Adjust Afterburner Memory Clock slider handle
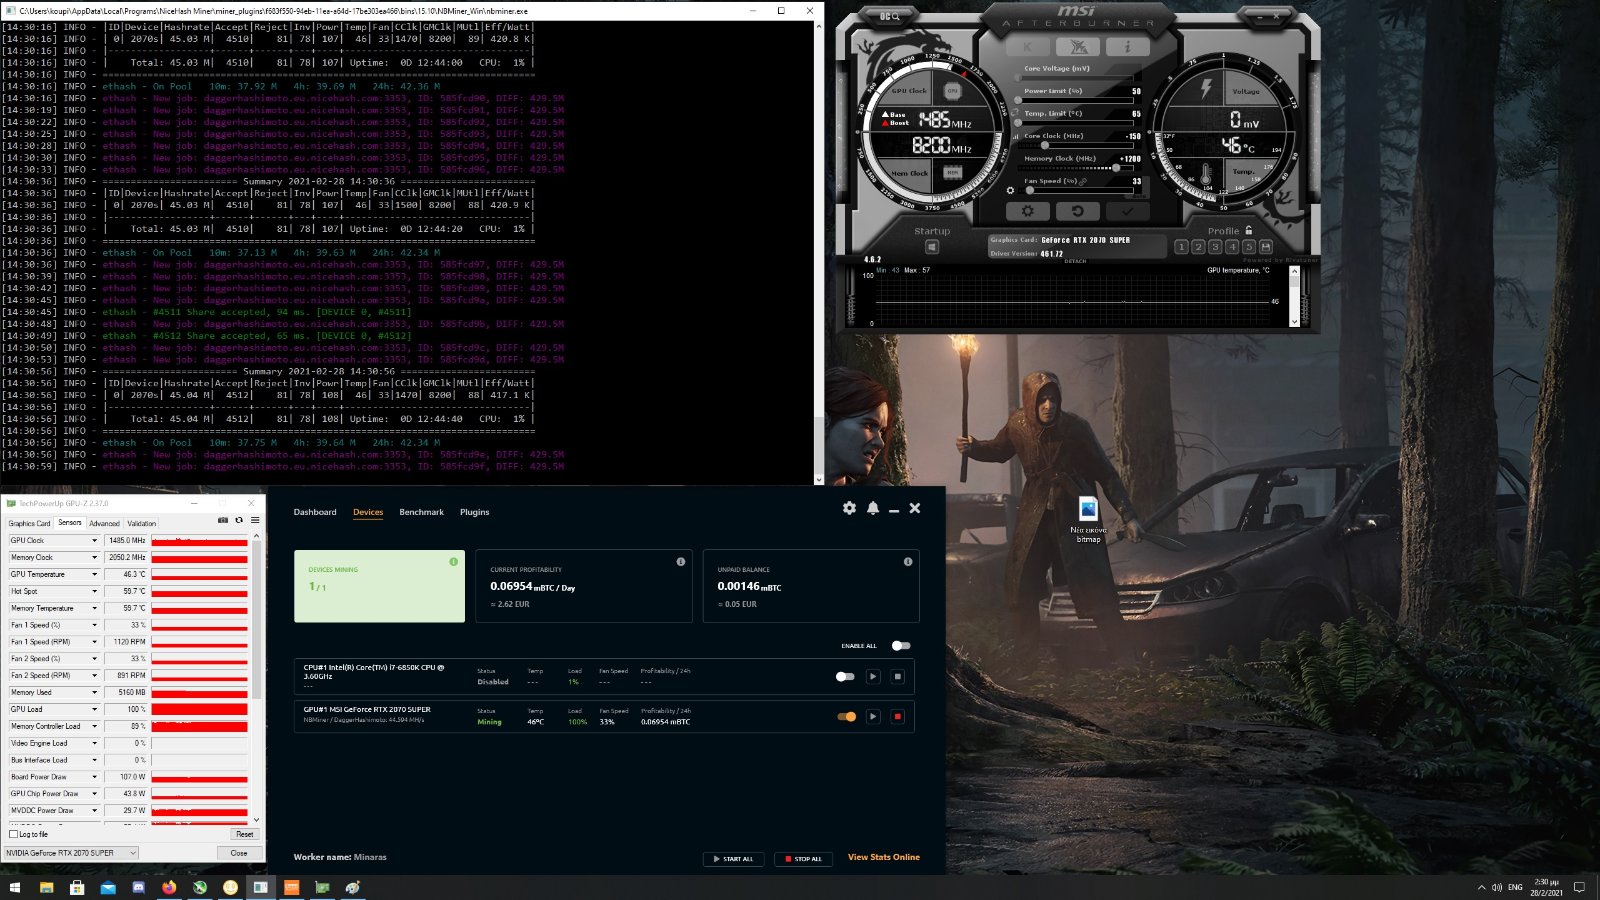The height and width of the screenshot is (900, 1600). [1116, 168]
